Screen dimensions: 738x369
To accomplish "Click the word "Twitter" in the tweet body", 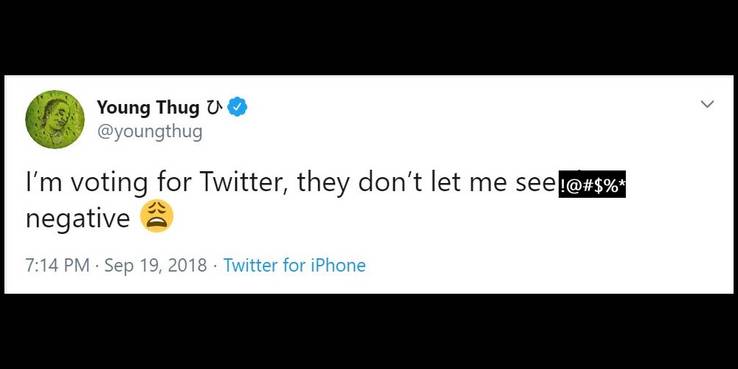I will point(244,183).
